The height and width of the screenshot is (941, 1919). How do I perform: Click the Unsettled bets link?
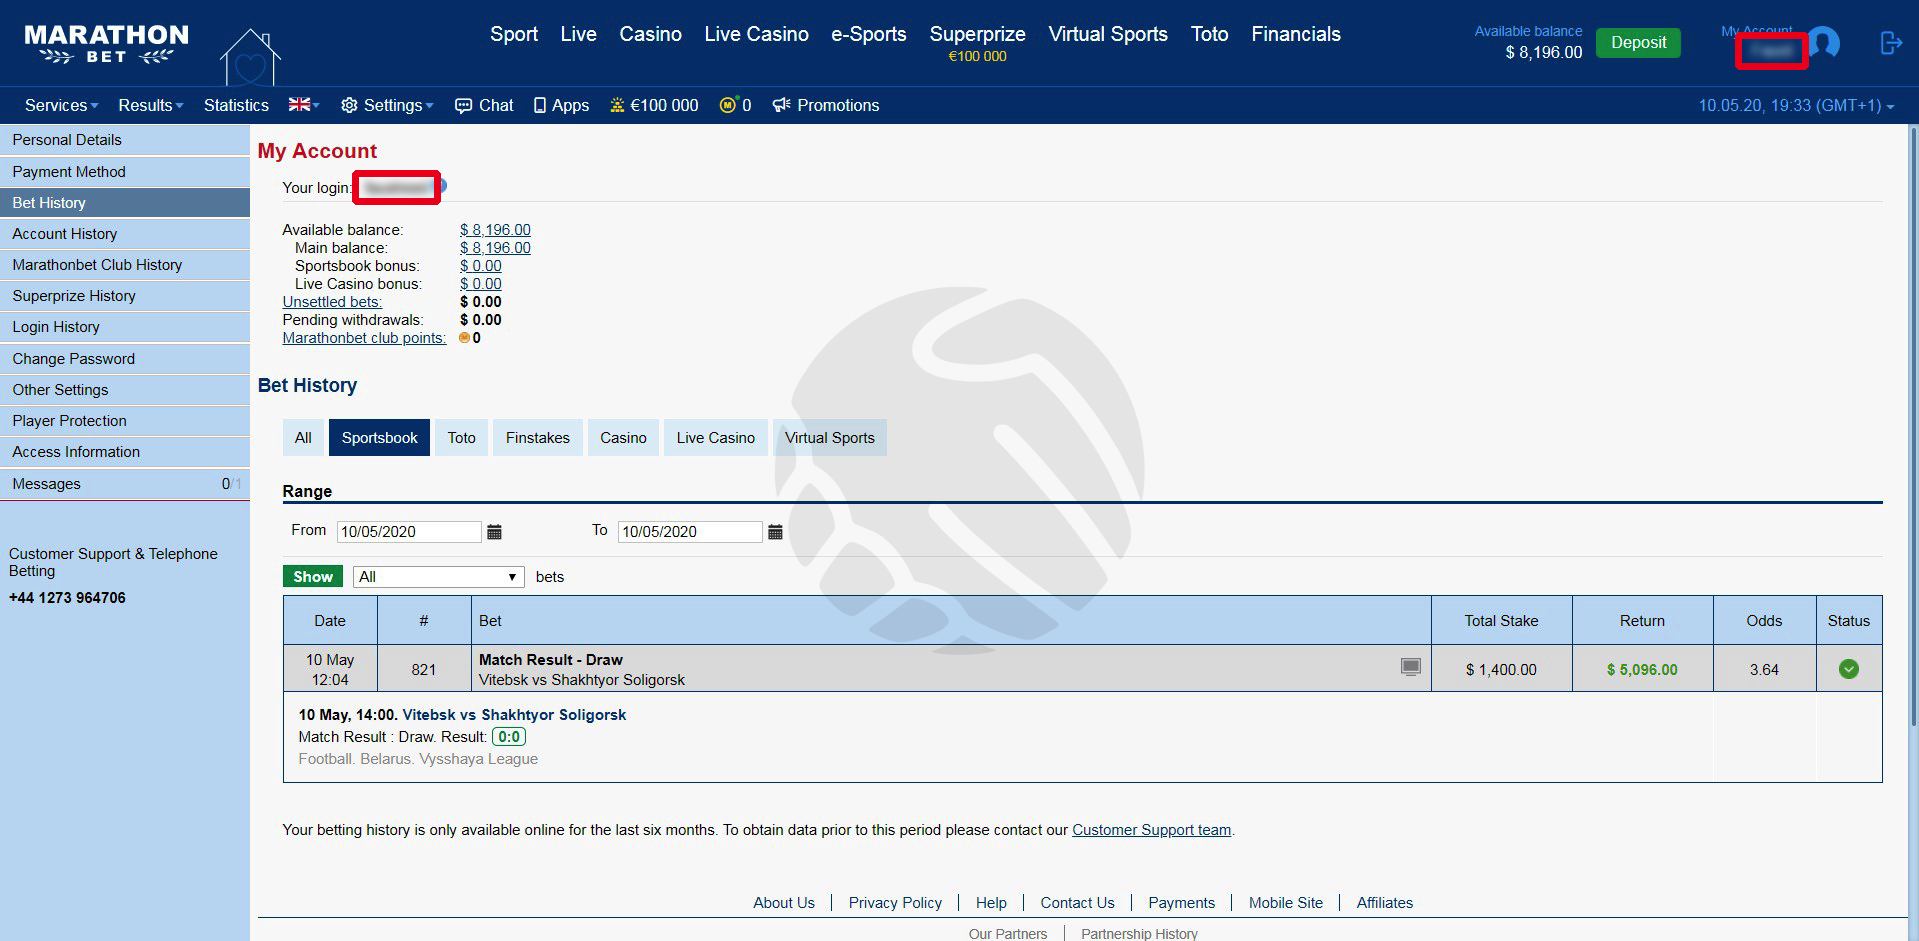tap(332, 302)
